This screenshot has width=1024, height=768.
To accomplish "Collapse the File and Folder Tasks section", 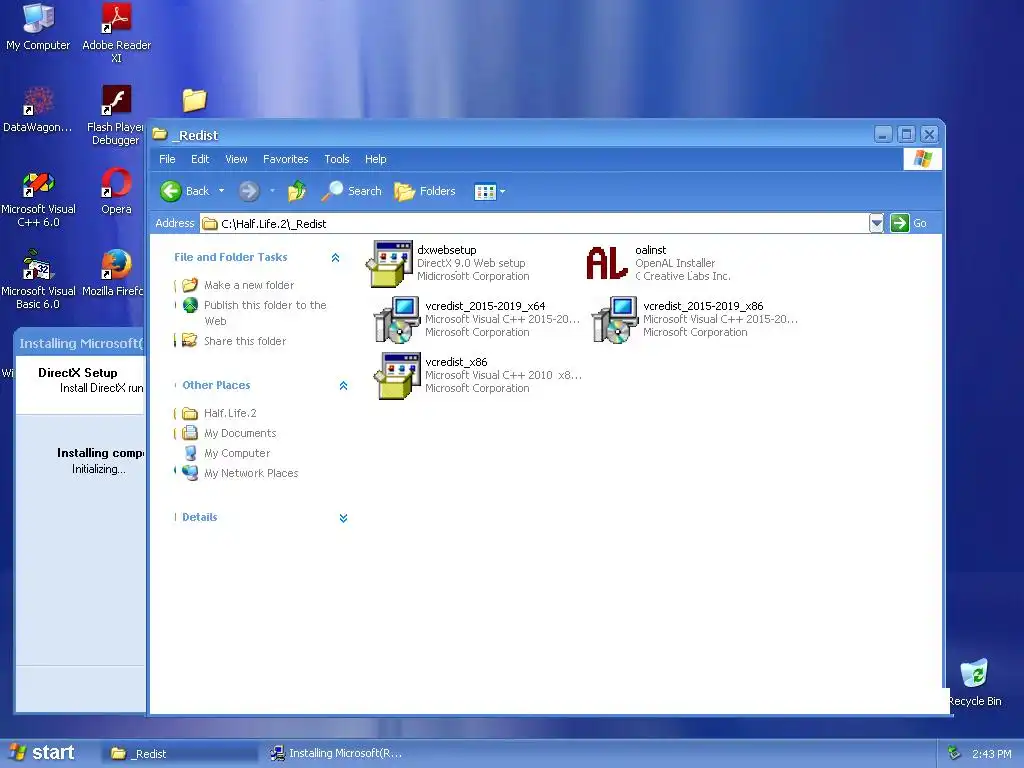I will click(336, 258).
